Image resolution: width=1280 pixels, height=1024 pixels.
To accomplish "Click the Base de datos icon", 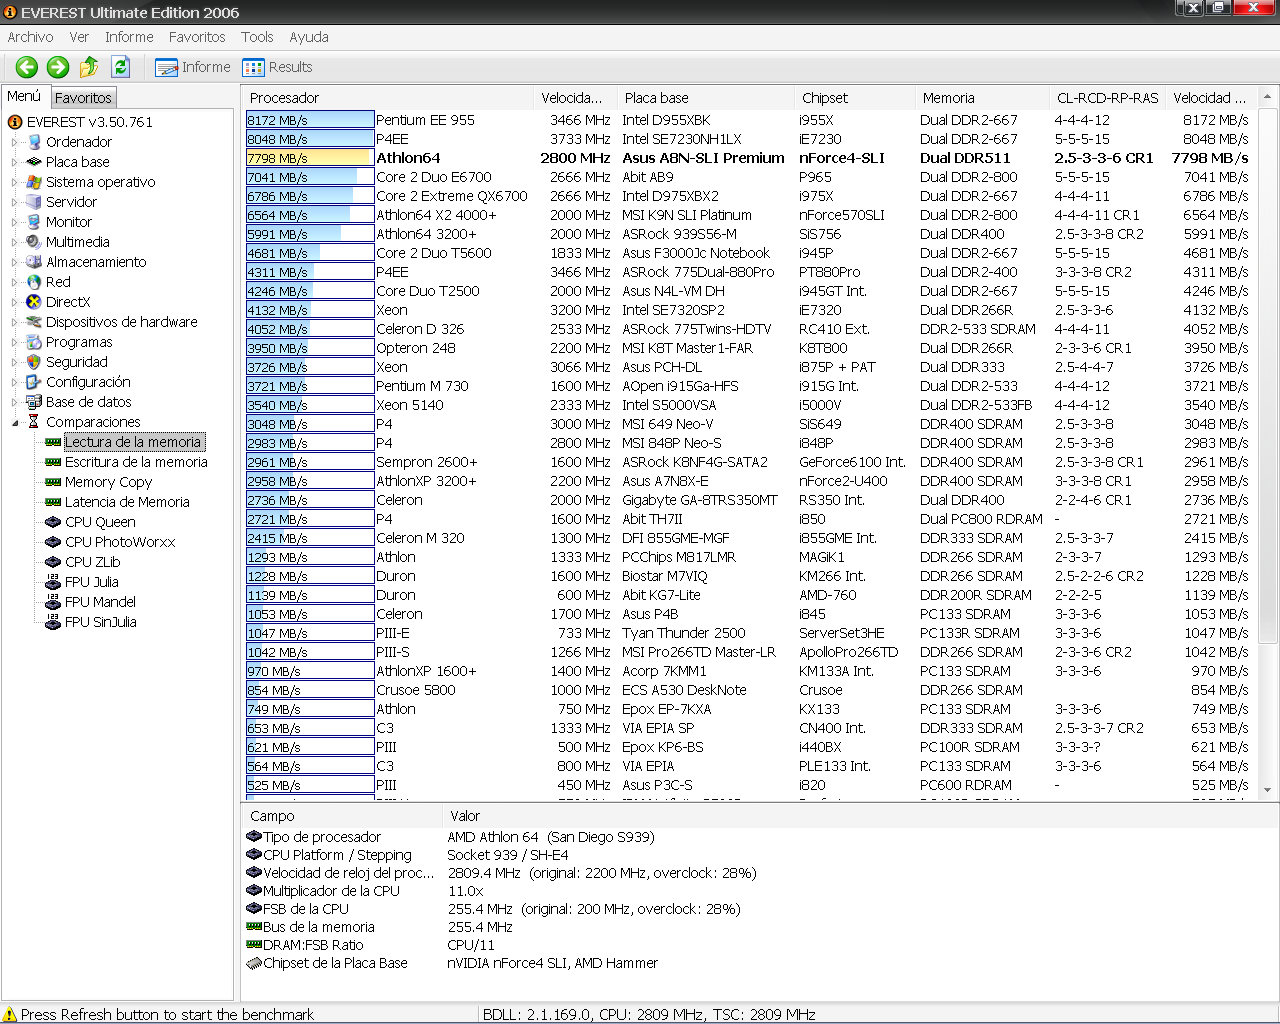I will tap(34, 402).
